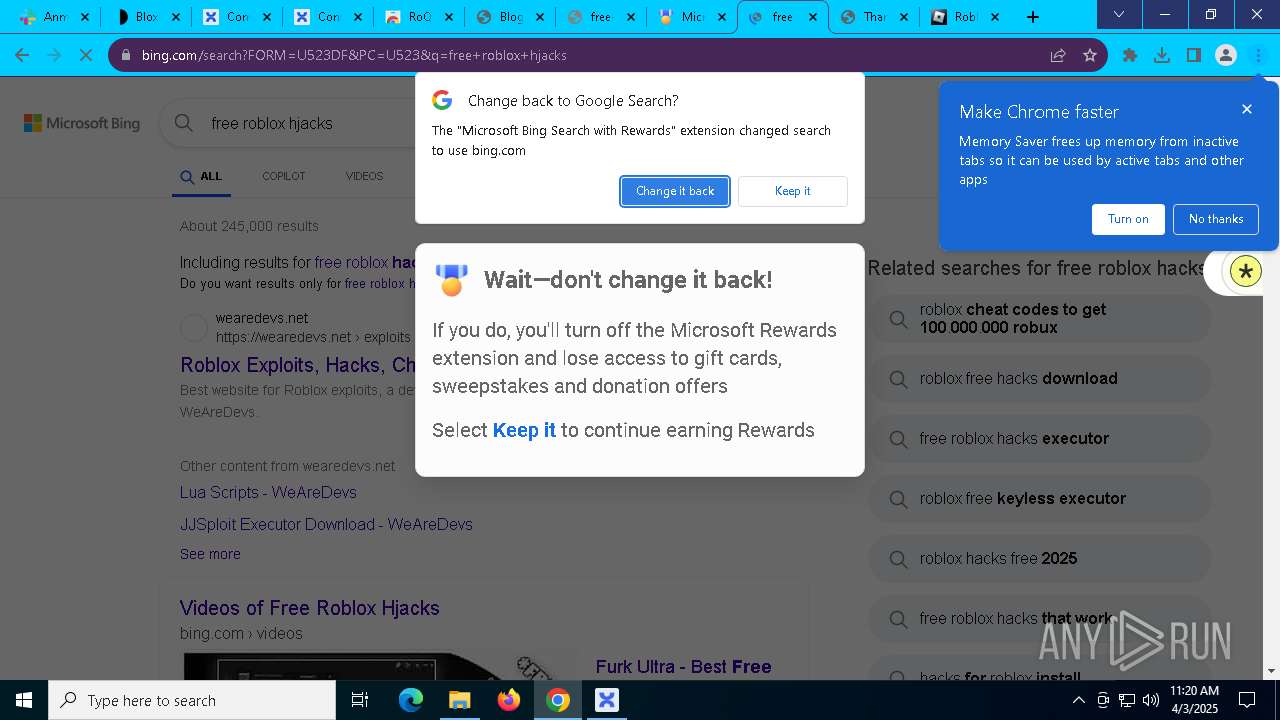Click the Change it back button

point(675,191)
